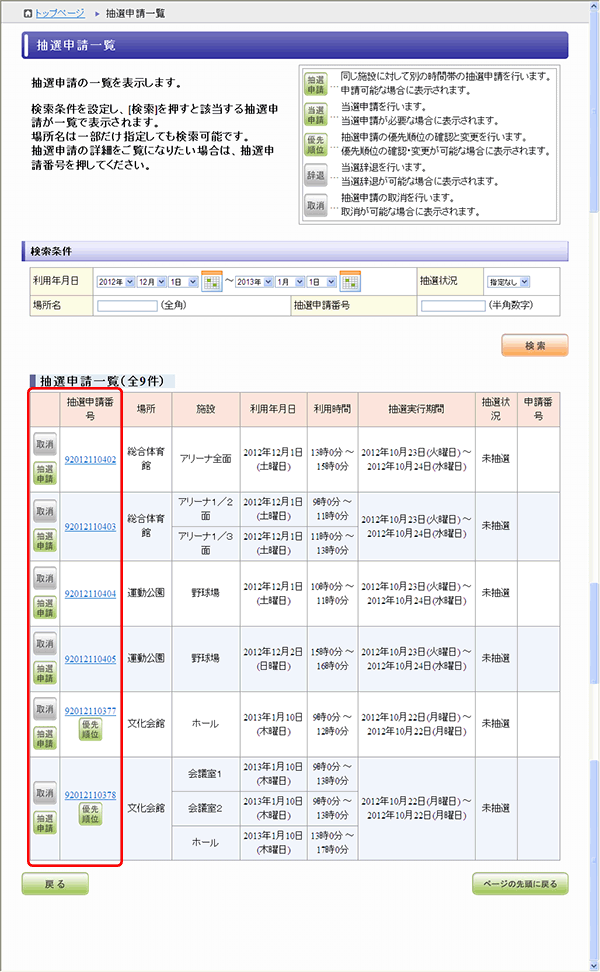Click 抽選申請 for application 92012110404
600x972 pixels.
click(x=45, y=608)
